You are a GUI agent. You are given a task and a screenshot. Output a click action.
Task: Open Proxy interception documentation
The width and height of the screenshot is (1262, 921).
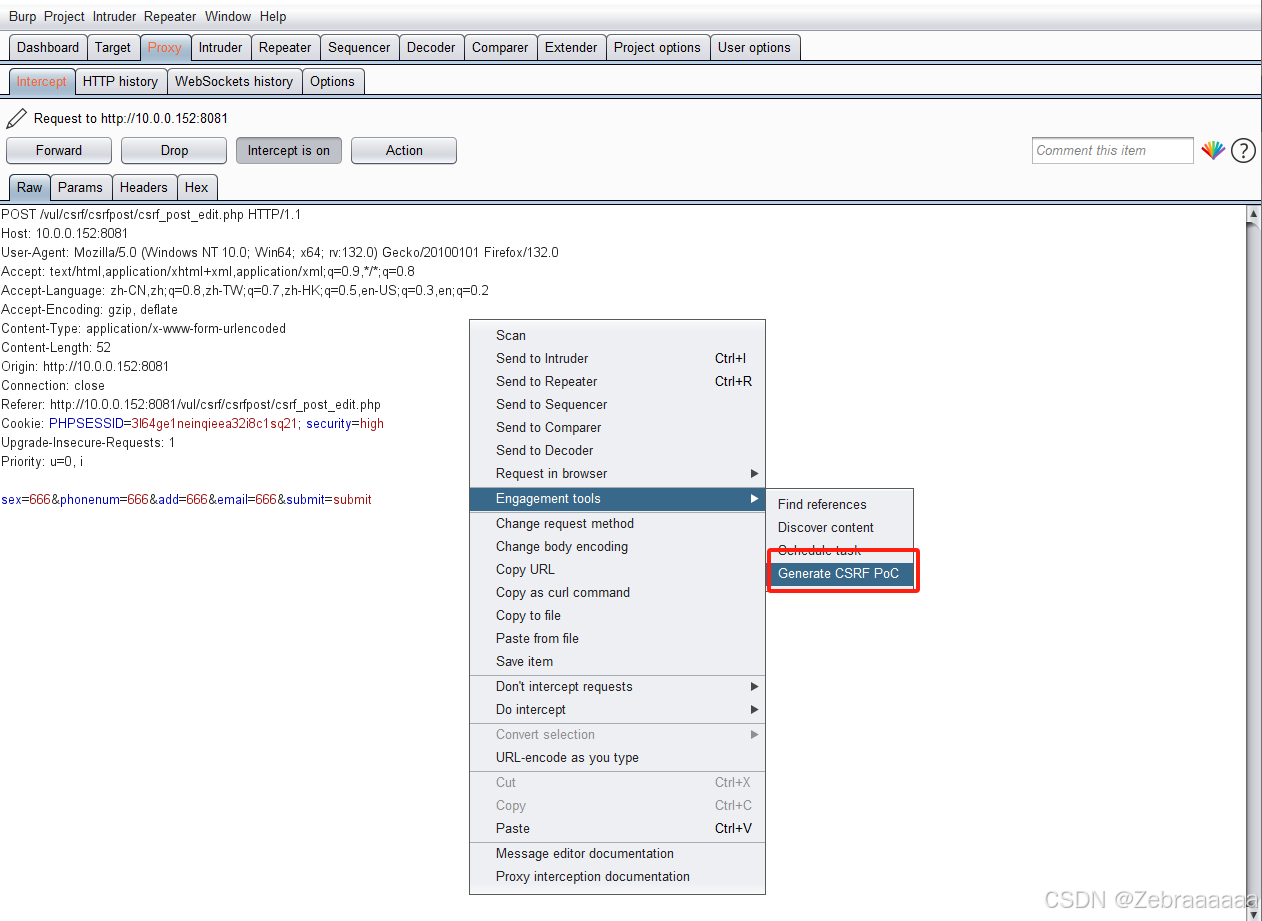[x=617, y=876]
